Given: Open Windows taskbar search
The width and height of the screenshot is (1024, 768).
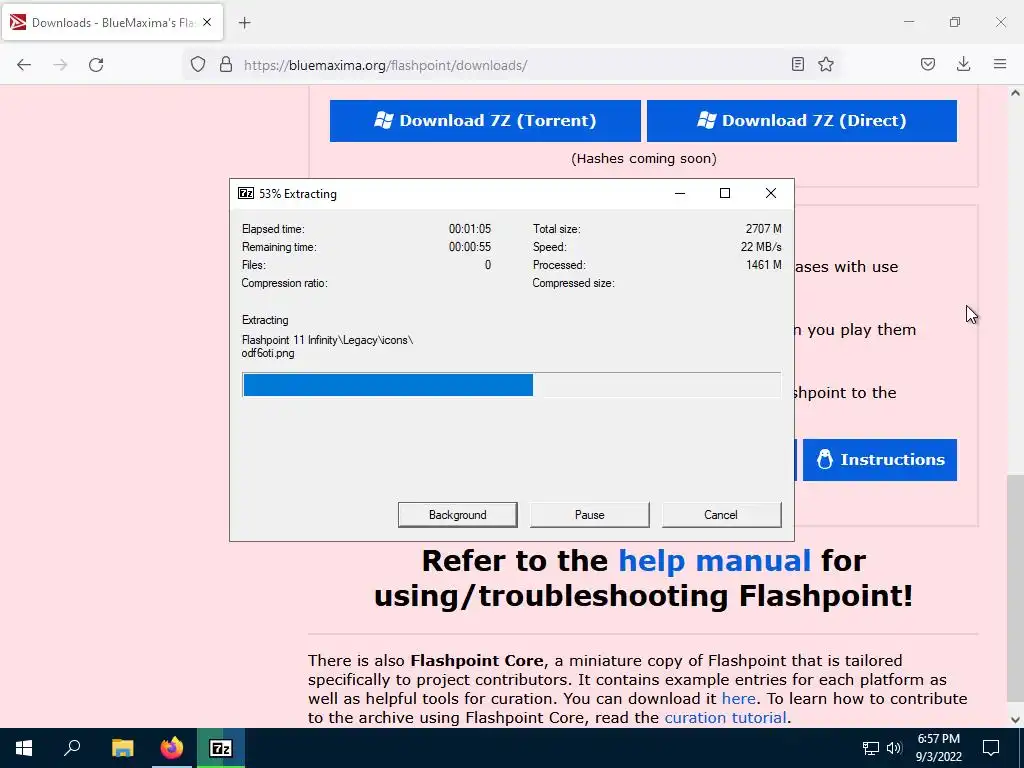Looking at the screenshot, I should [x=72, y=748].
